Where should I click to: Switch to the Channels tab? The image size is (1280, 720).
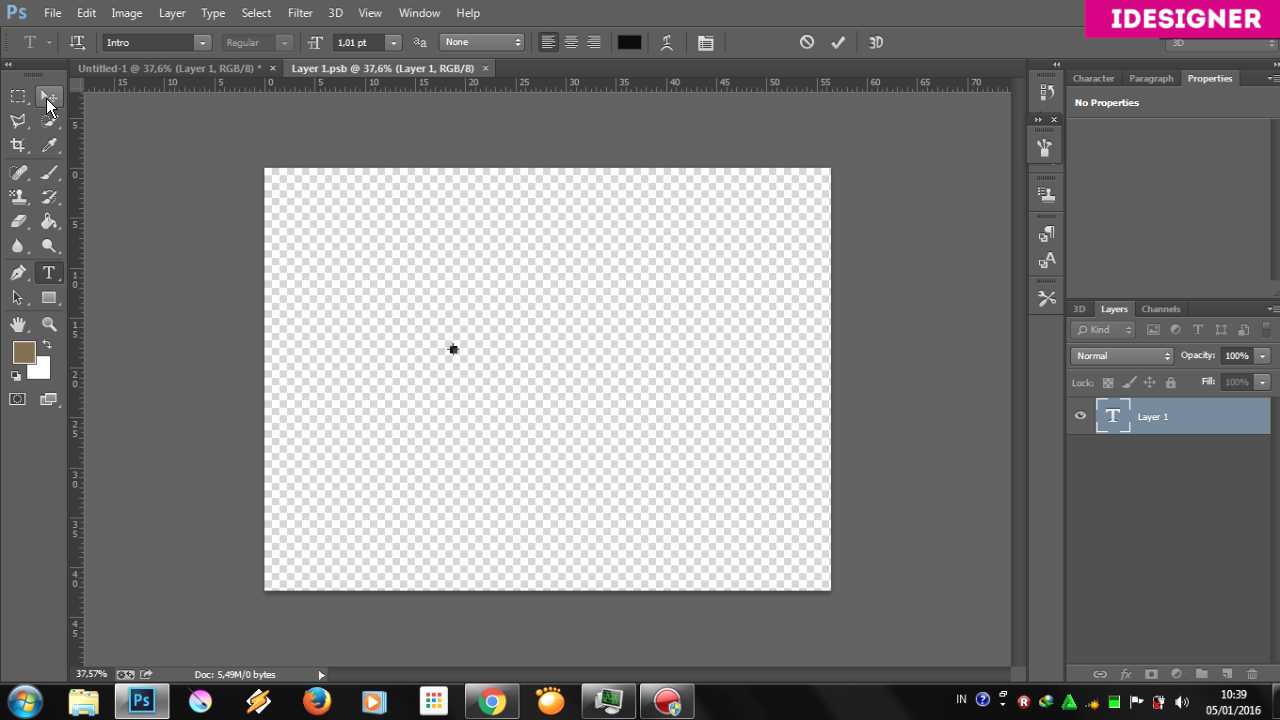(1161, 309)
